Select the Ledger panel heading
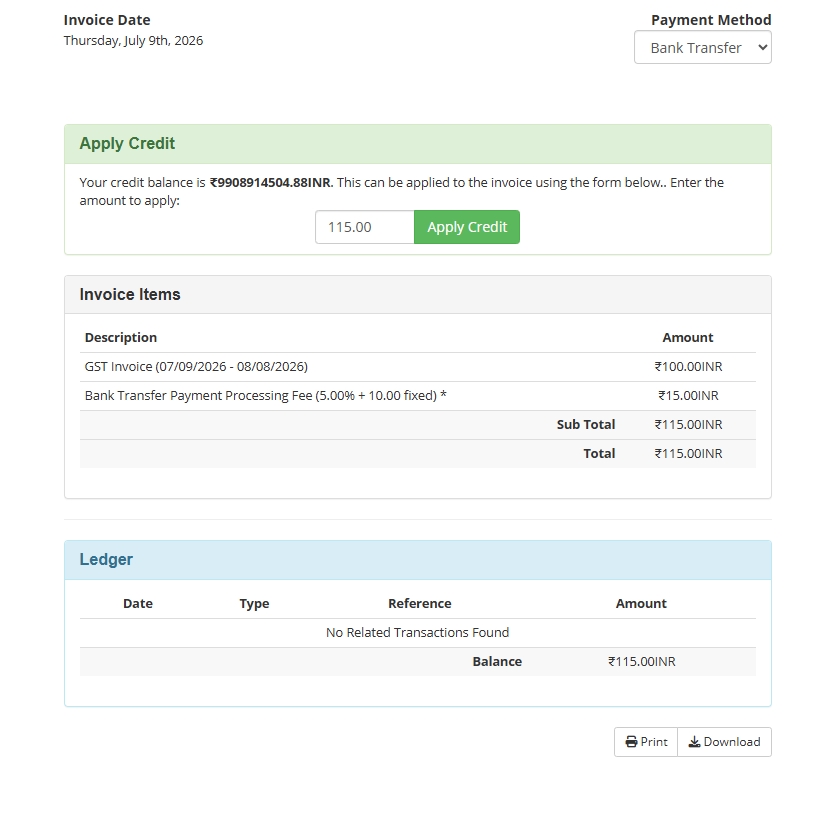The height and width of the screenshot is (816, 833). tap(106, 559)
